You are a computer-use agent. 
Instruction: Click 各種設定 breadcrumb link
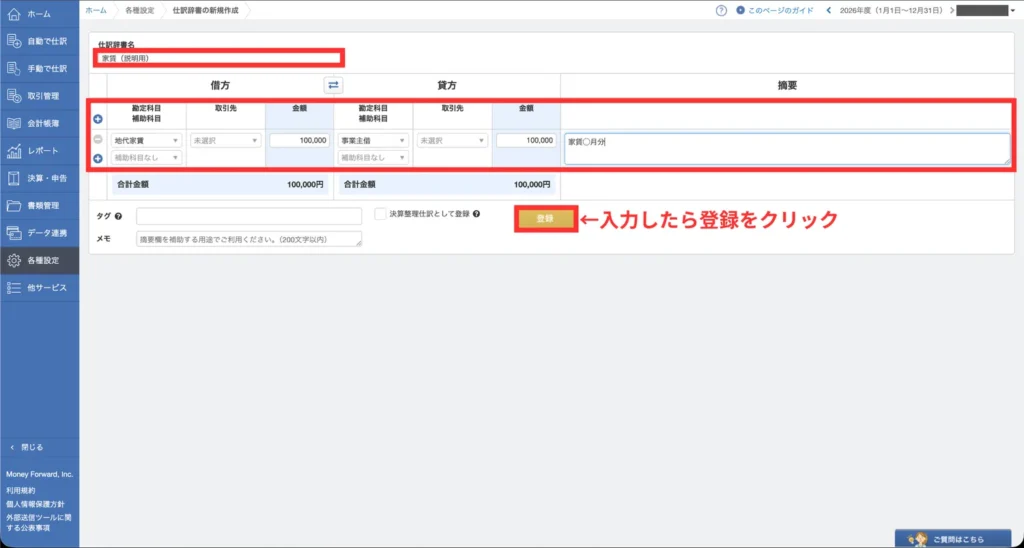pos(140,10)
